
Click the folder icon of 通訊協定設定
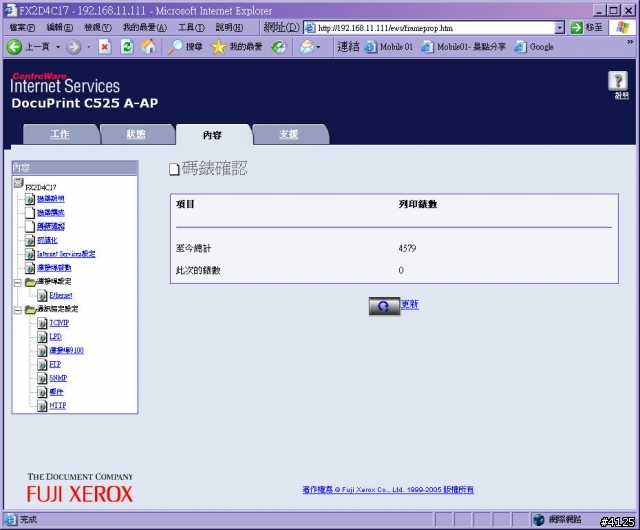pyautogui.click(x=31, y=309)
